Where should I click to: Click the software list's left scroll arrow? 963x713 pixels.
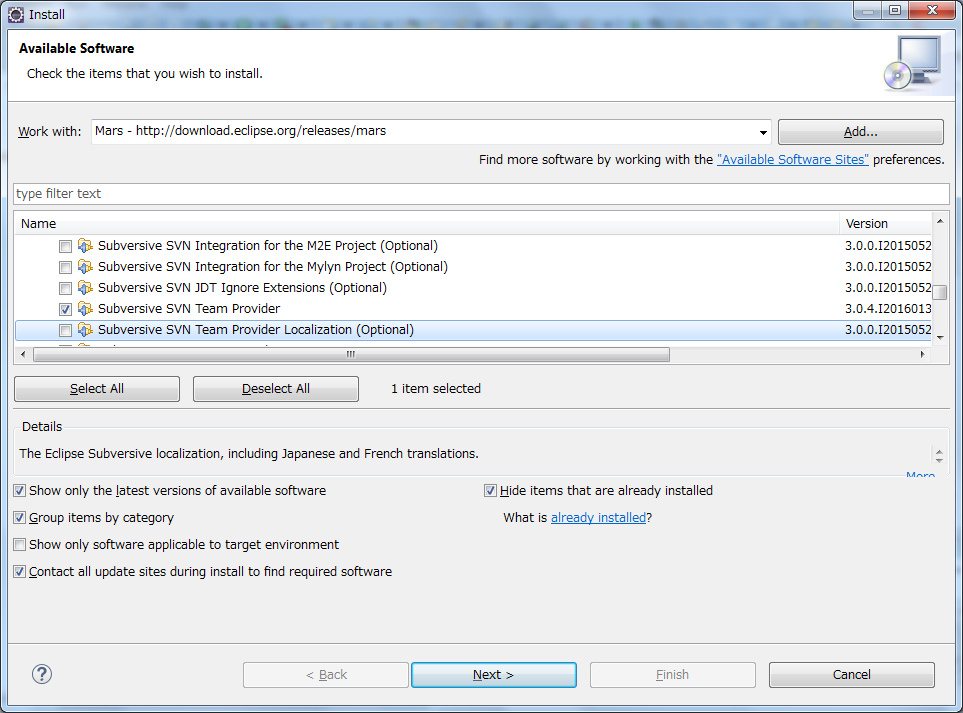tap(23, 355)
